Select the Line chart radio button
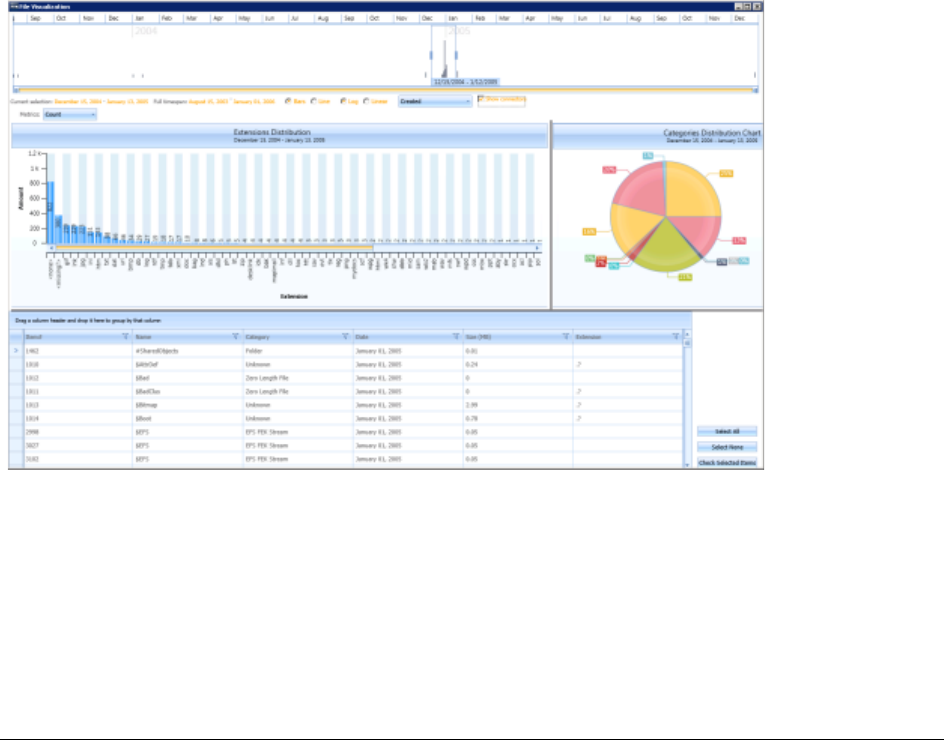Viewport: 944px width, 740px height. pos(314,101)
